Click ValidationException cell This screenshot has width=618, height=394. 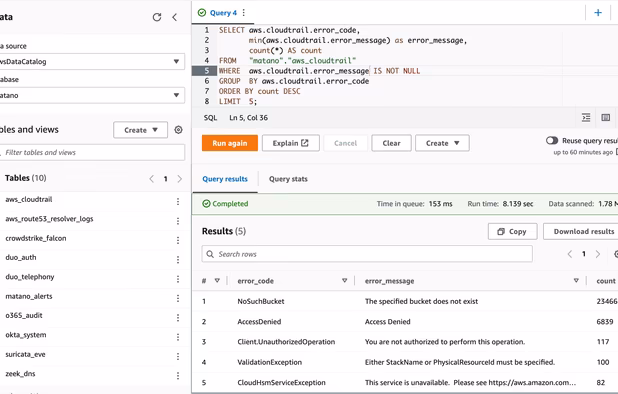point(270,362)
